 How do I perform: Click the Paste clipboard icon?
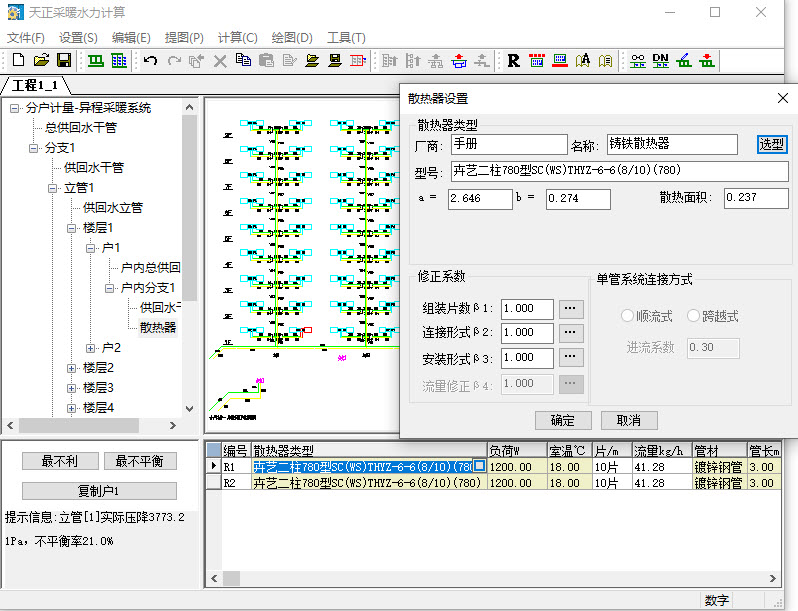pyautogui.click(x=266, y=61)
